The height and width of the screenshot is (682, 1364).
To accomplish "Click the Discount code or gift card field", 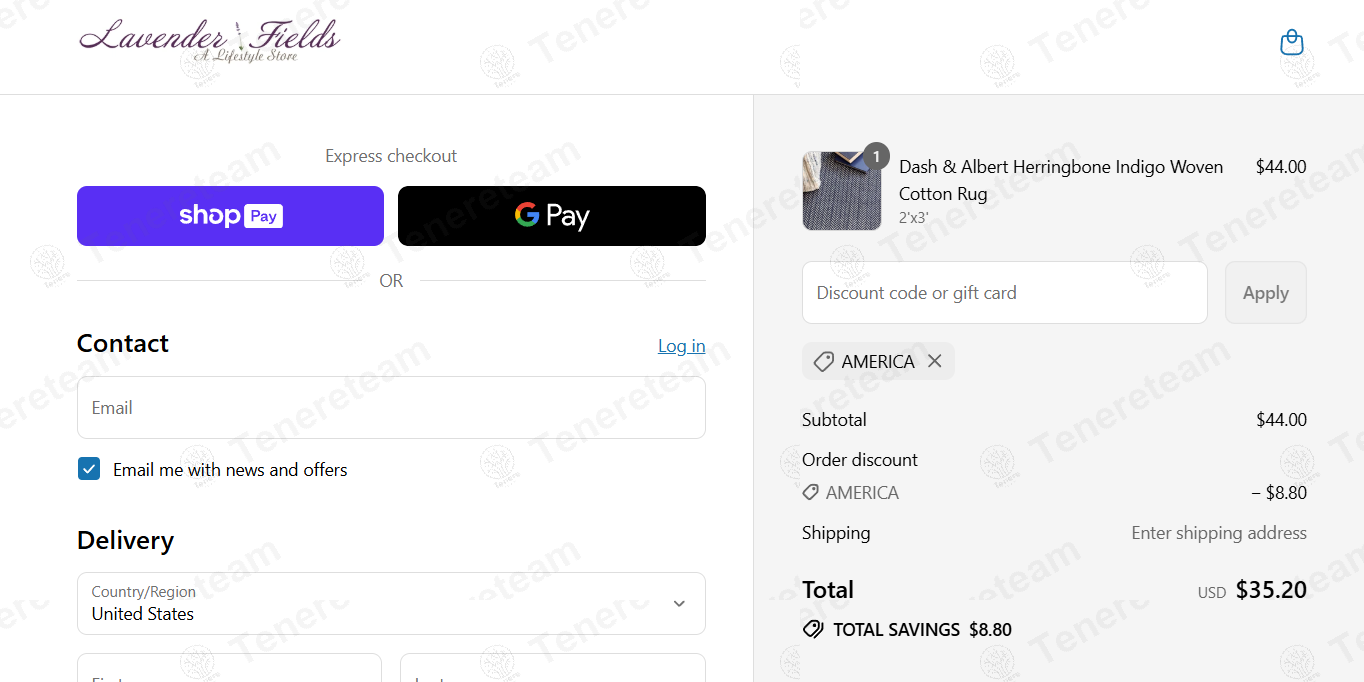I will (x=1004, y=293).
